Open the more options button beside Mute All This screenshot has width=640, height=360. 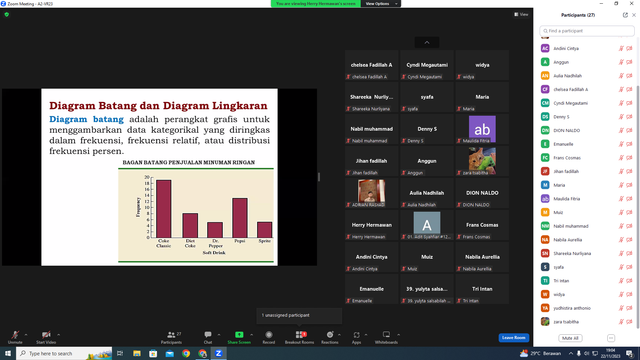[611, 338]
